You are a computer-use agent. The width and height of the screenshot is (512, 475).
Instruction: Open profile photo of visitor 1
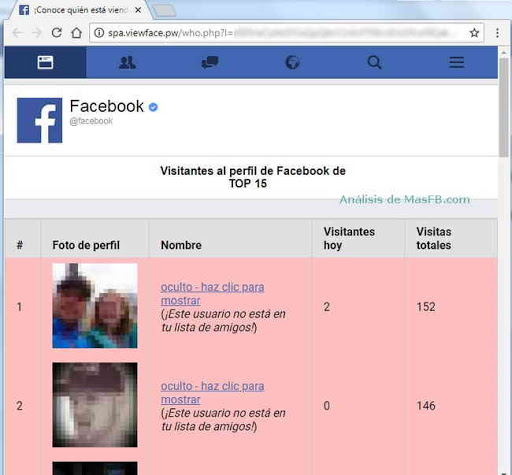(x=95, y=306)
